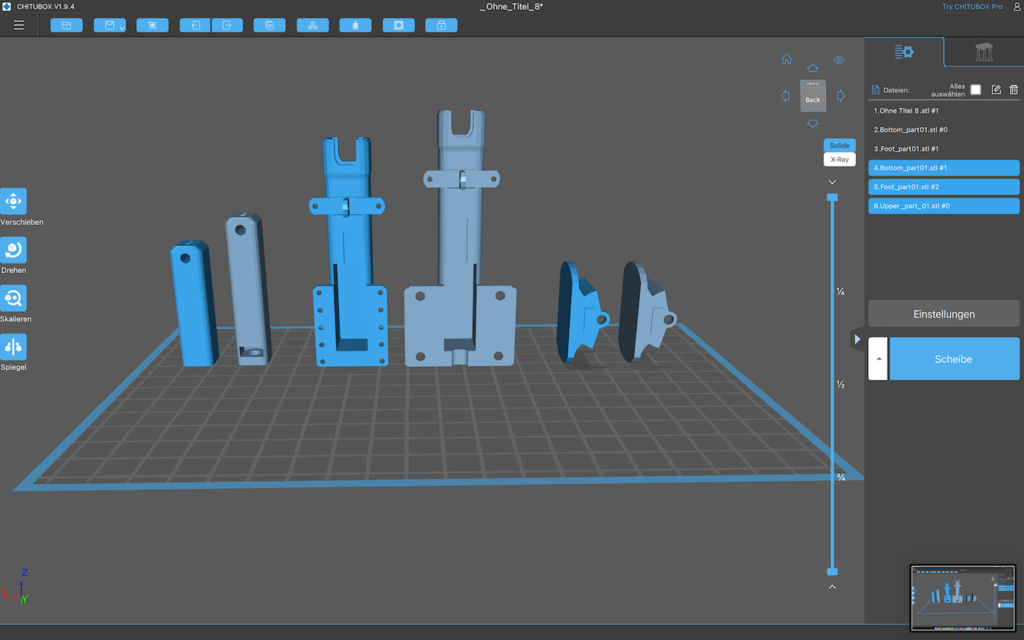Delete selected files with trash icon
Viewport: 1024px width, 640px height.
pos(1014,89)
